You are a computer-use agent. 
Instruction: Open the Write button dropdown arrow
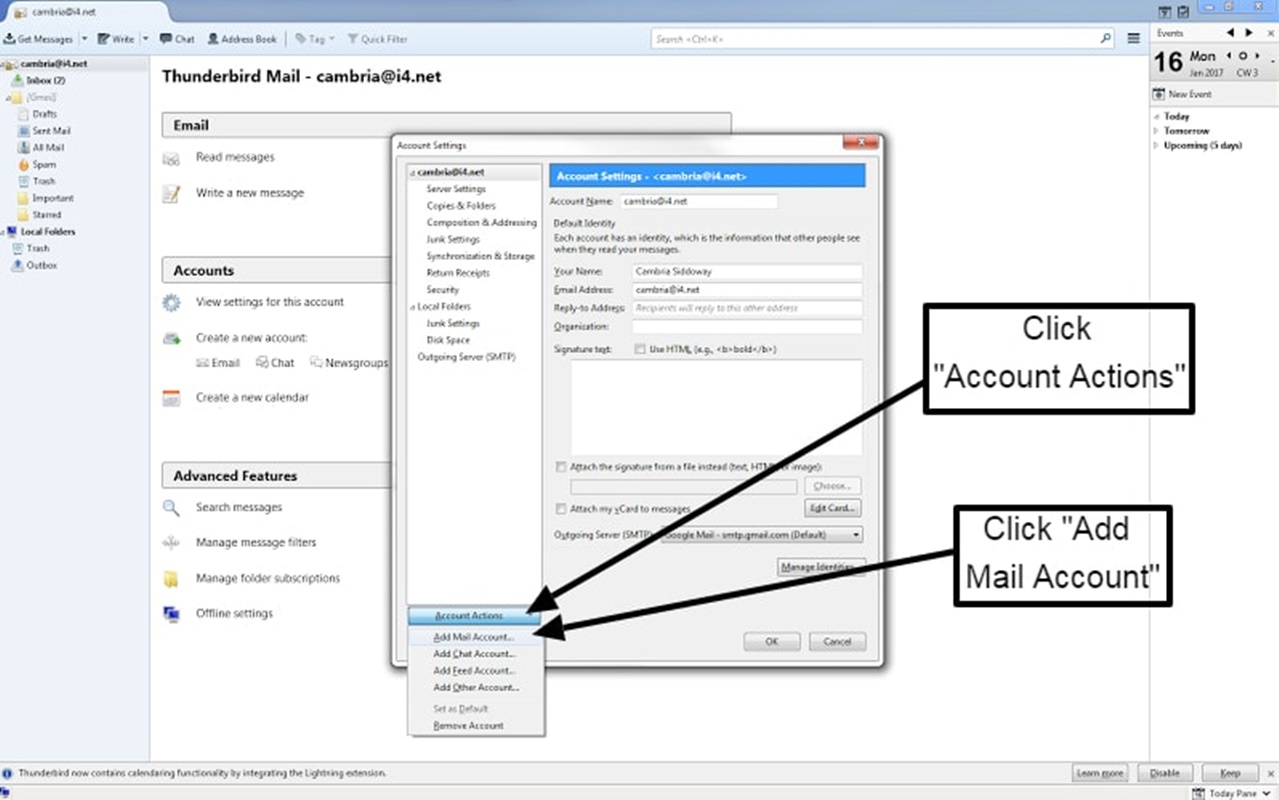point(145,39)
